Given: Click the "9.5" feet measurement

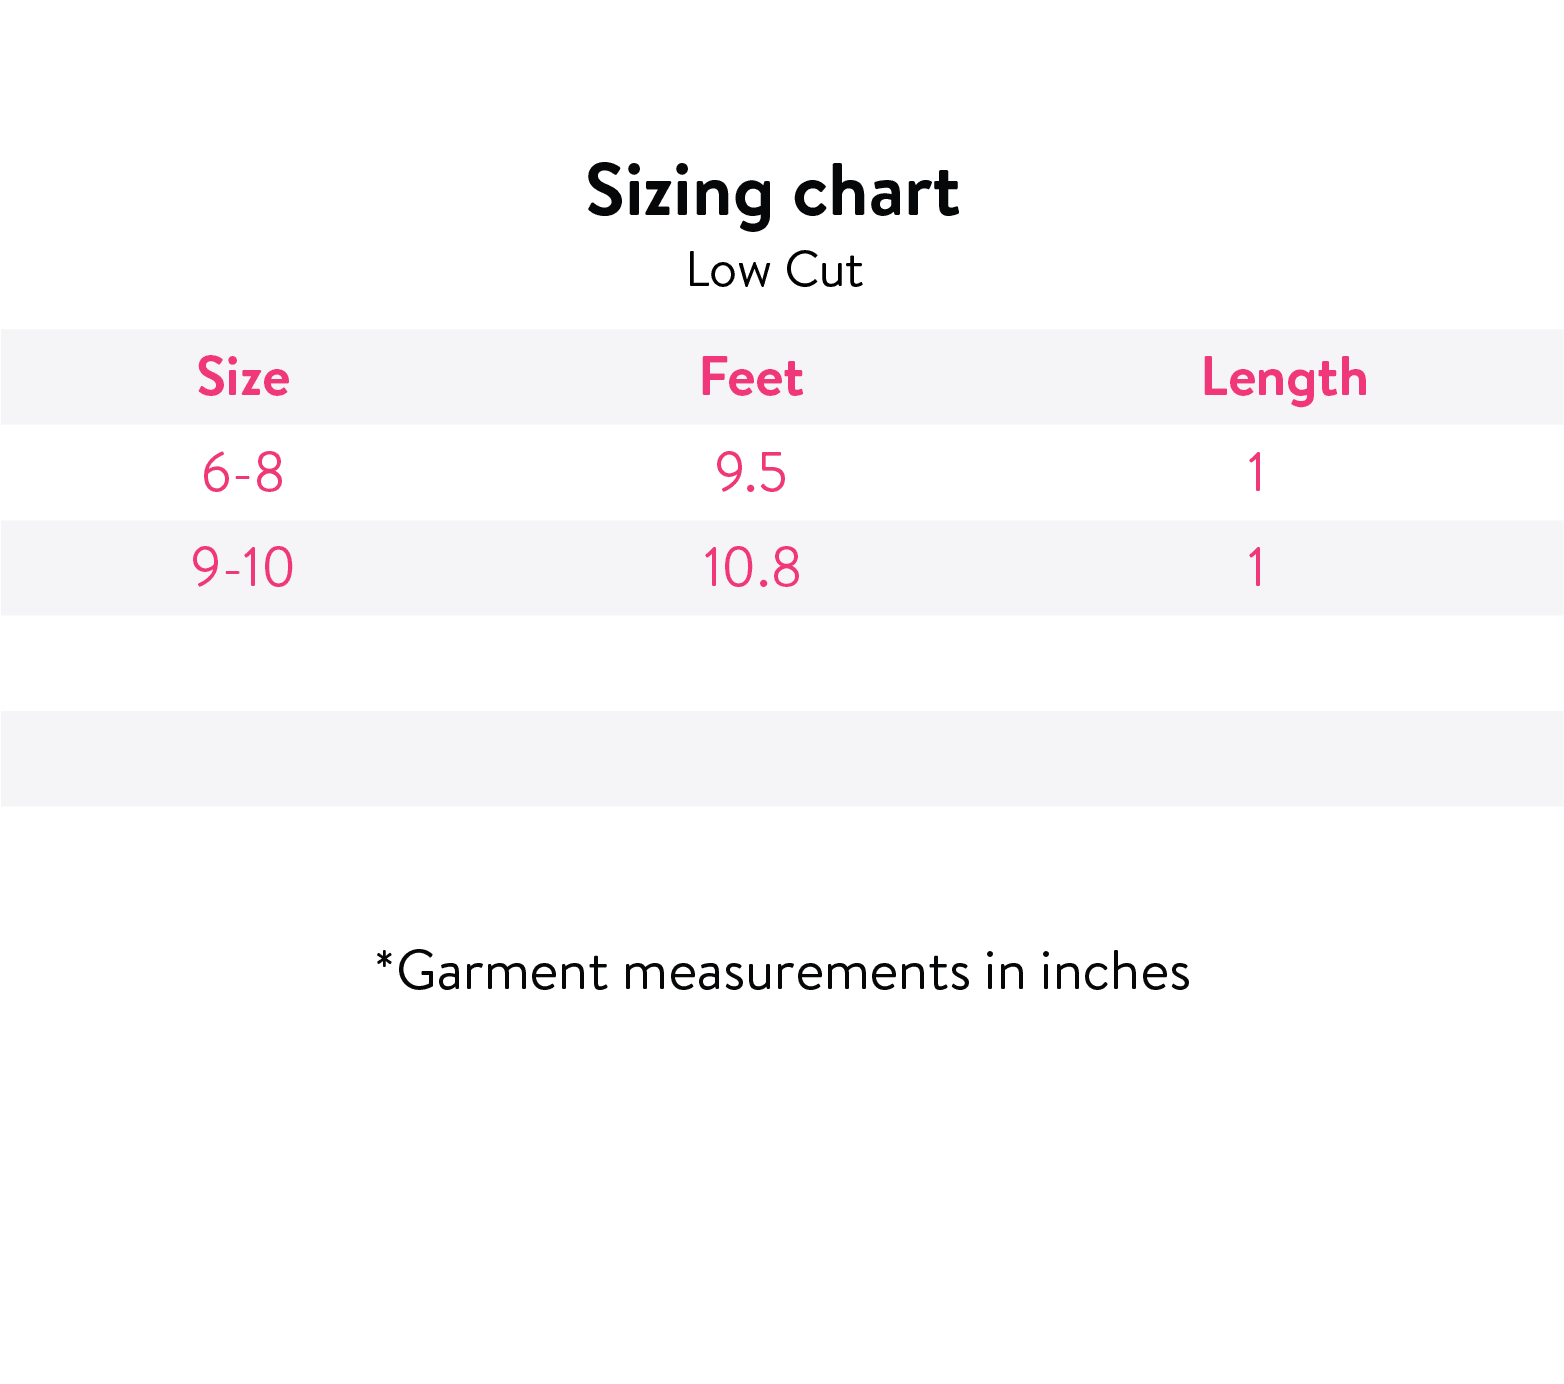Looking at the screenshot, I should coord(751,473).
